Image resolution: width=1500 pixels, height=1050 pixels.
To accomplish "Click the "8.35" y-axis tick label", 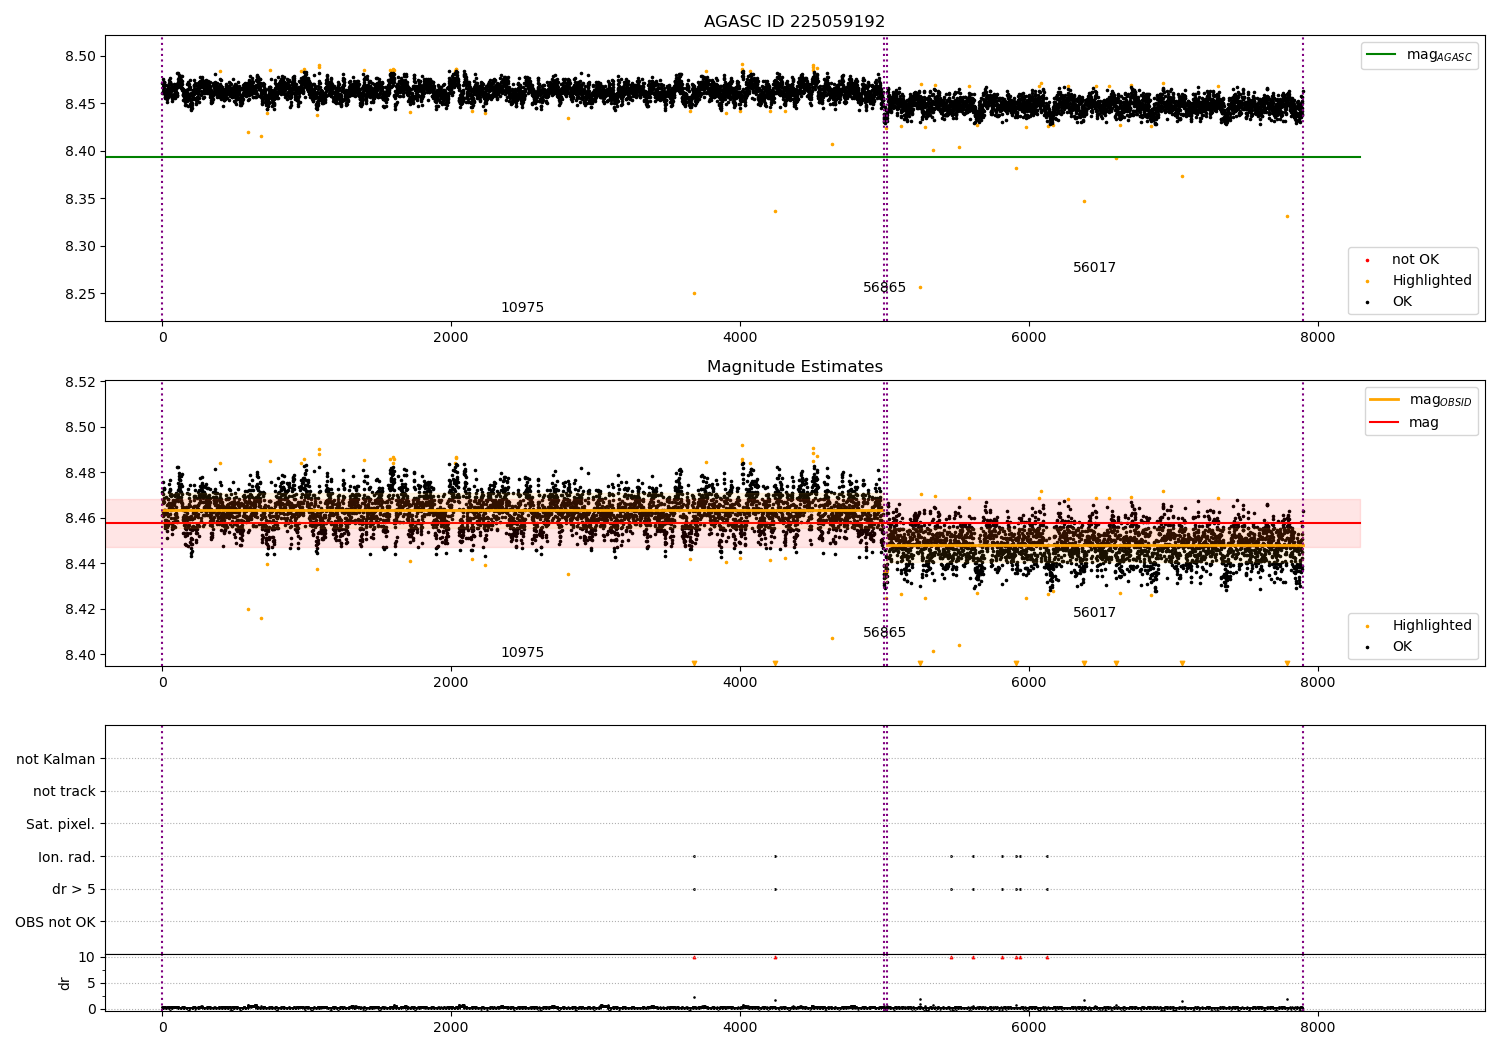I will point(81,199).
